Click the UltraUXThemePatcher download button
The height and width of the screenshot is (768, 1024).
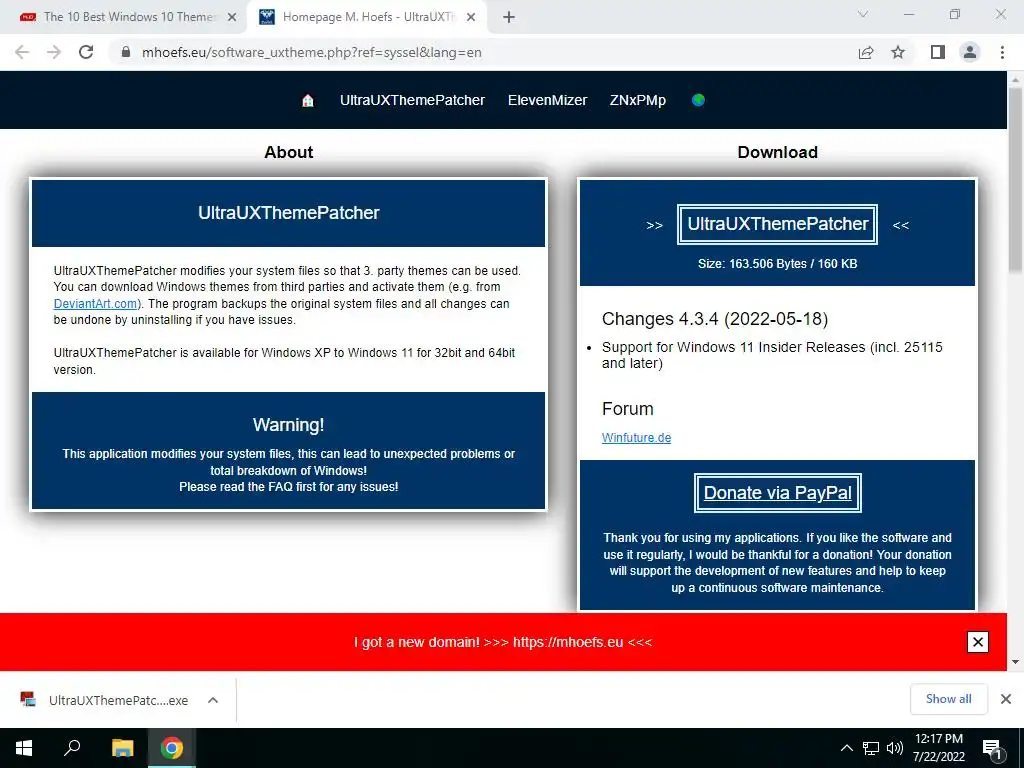[777, 224]
